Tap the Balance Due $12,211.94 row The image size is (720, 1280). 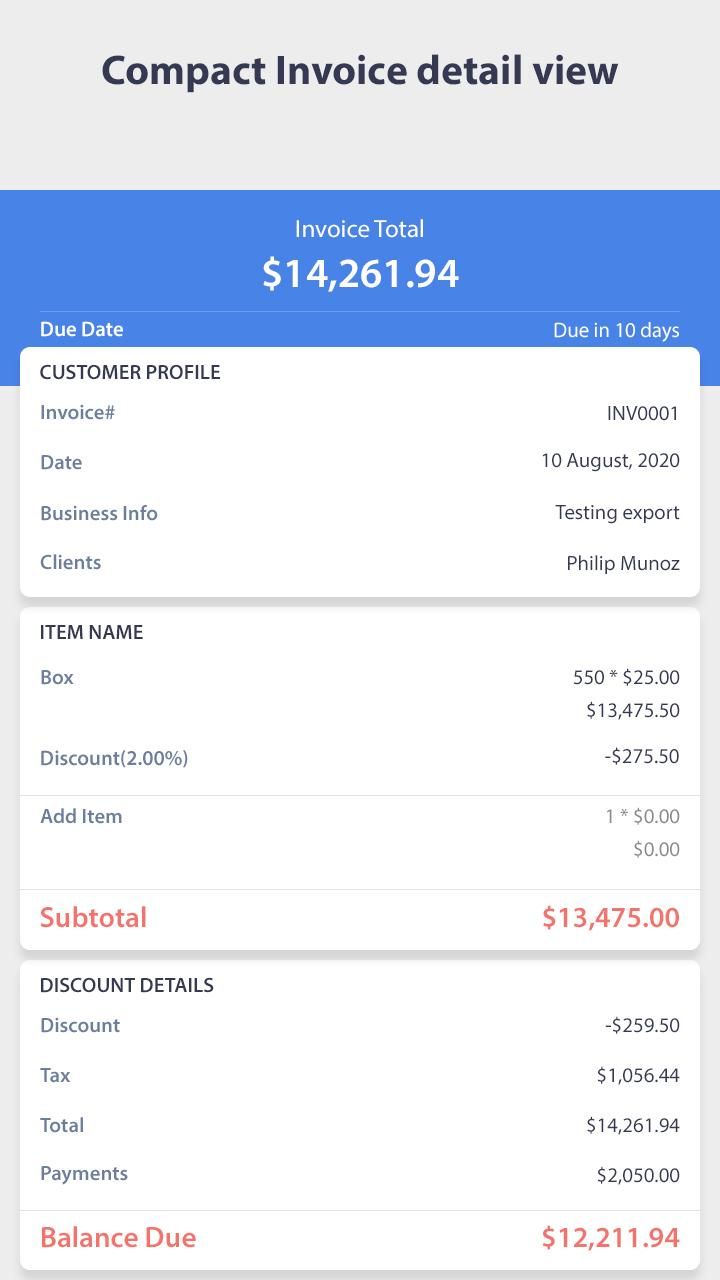tap(360, 1238)
